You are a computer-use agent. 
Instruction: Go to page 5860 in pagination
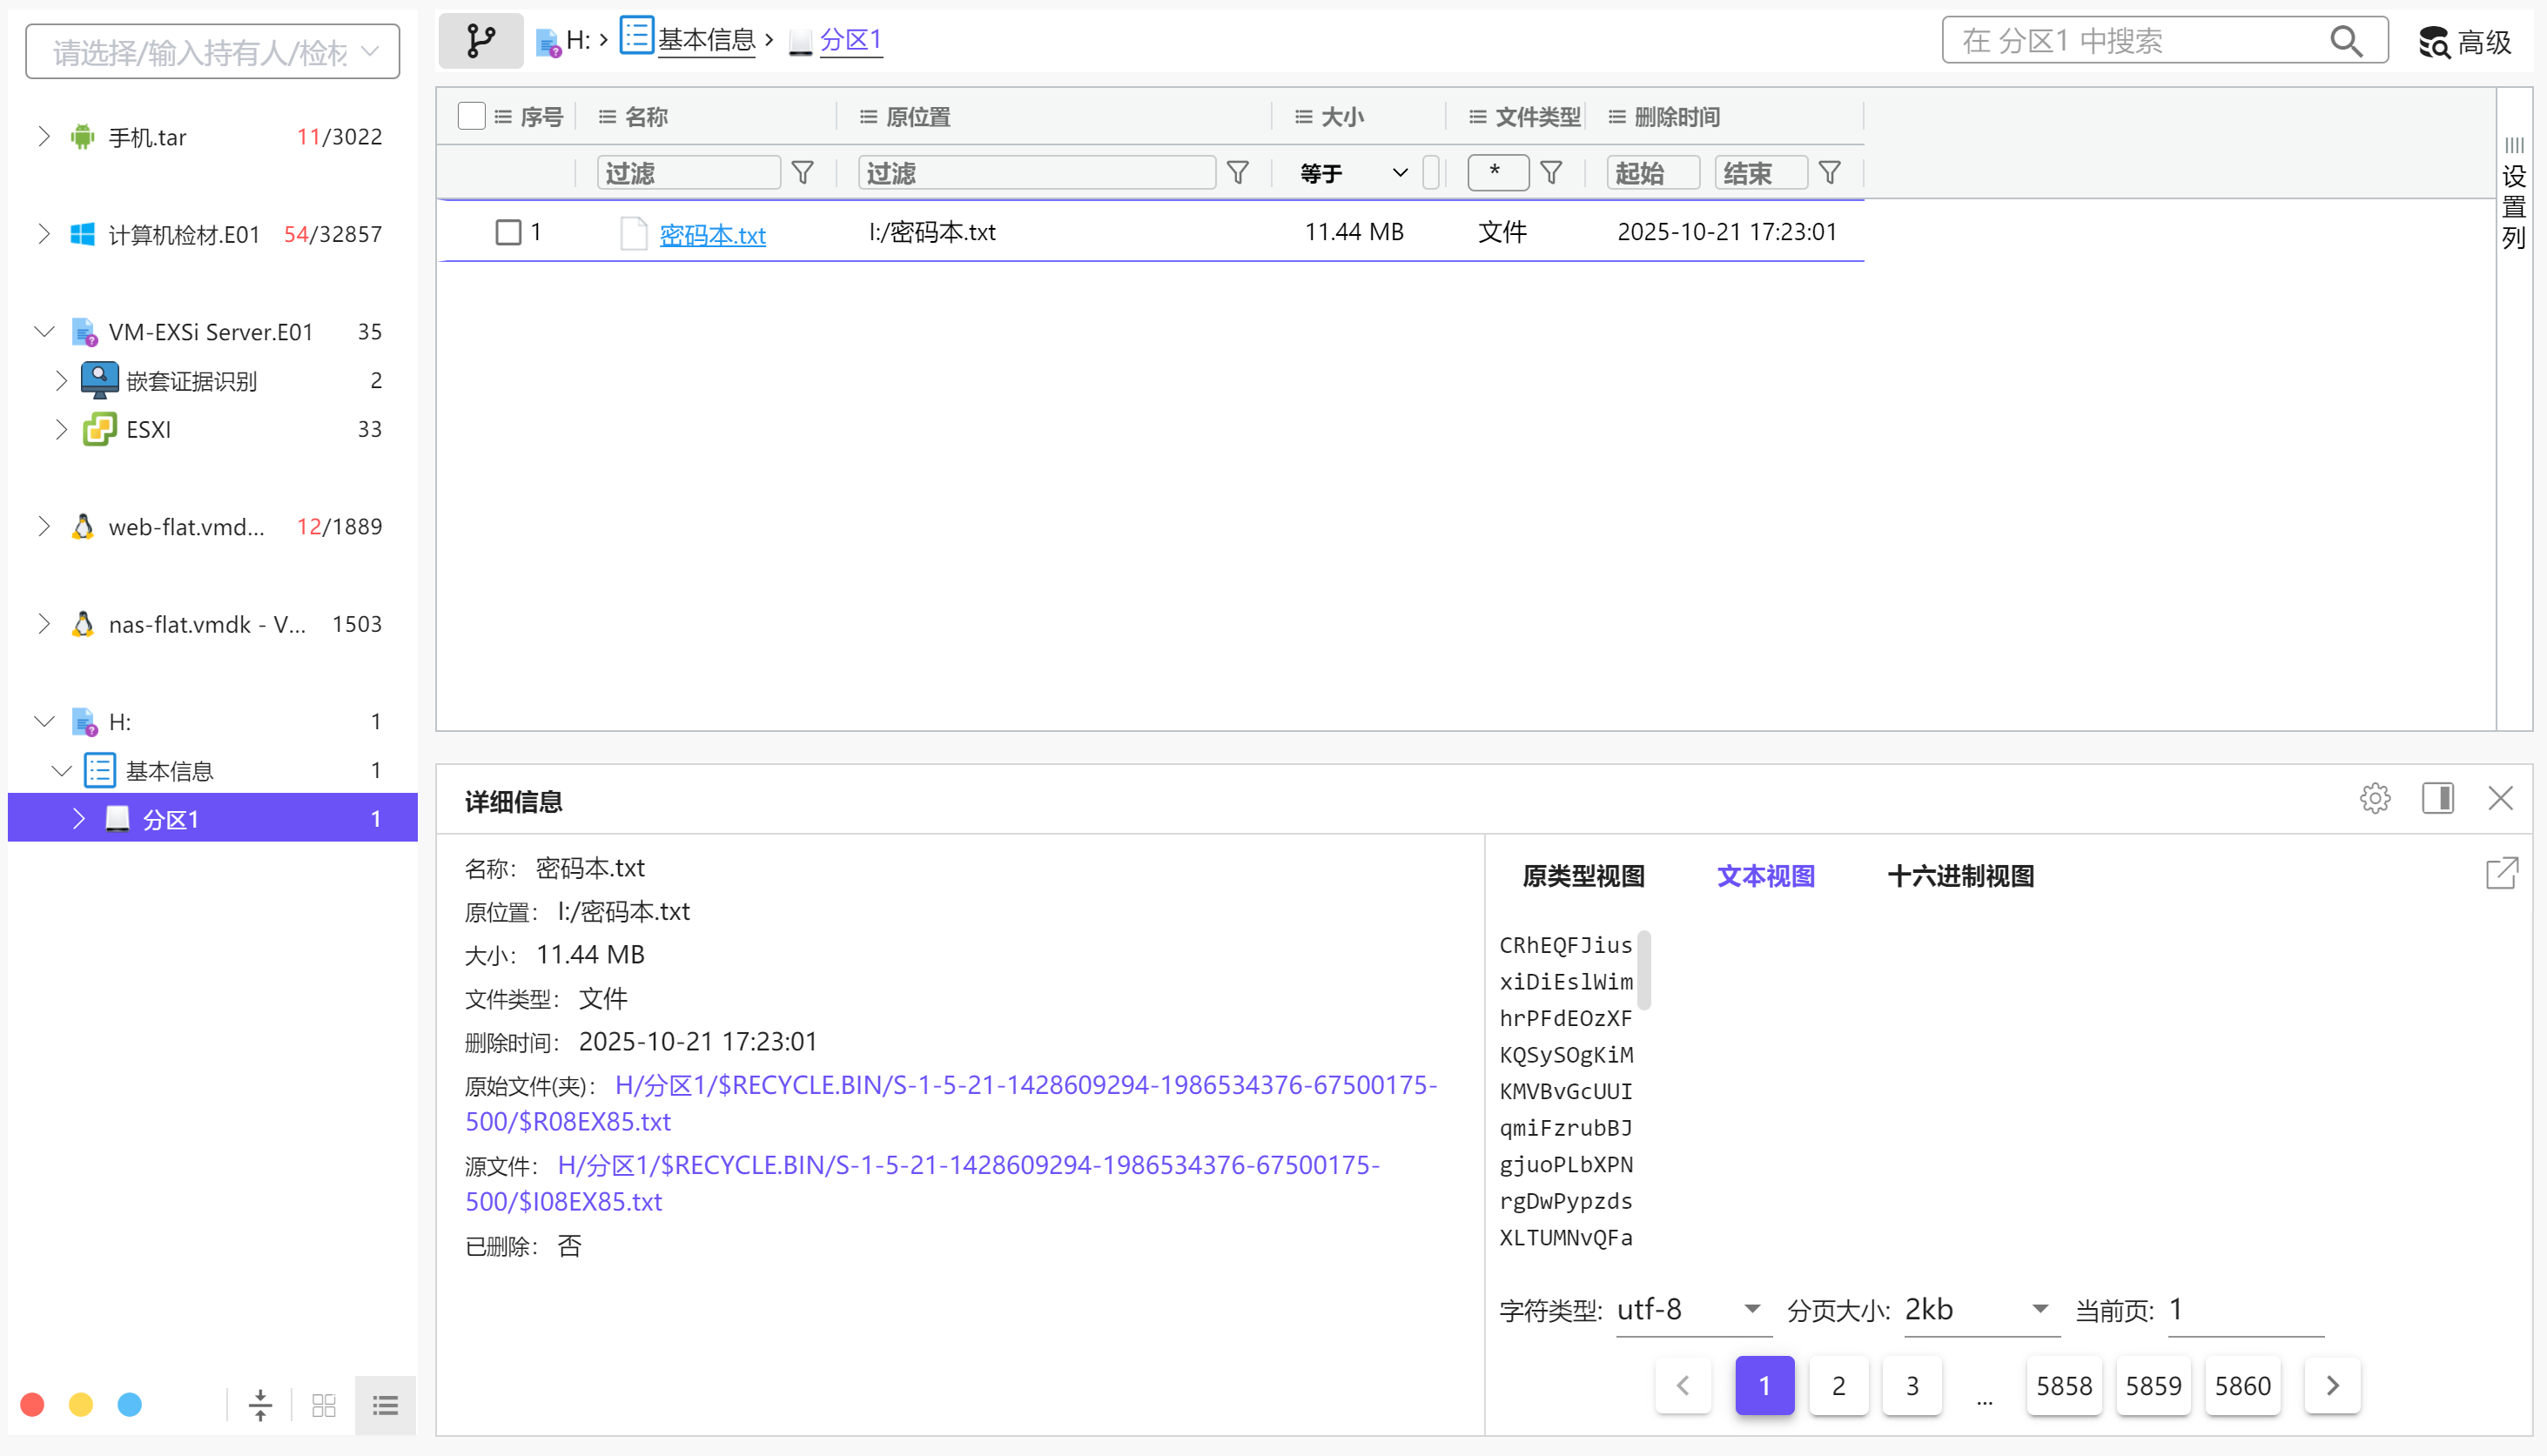2242,1385
